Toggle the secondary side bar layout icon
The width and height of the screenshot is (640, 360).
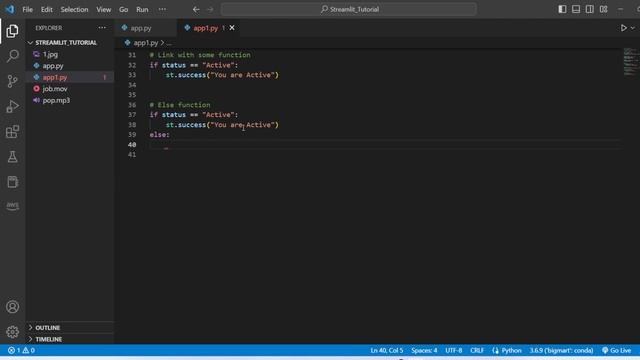[x=590, y=9]
